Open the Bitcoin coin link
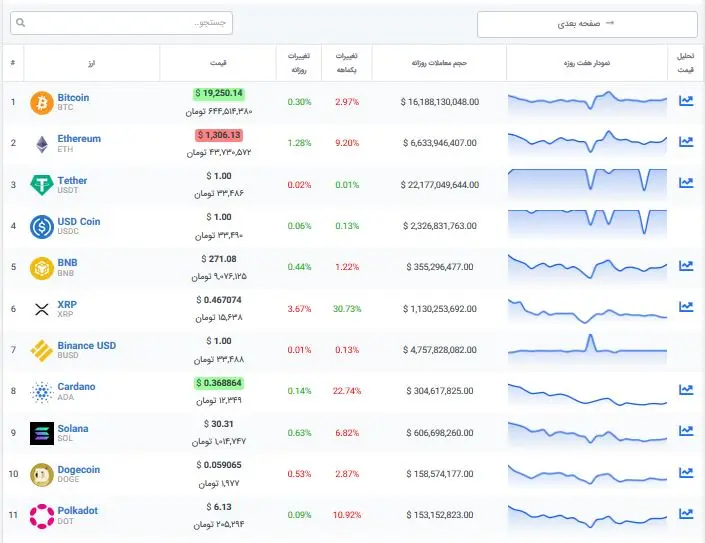 pos(73,98)
